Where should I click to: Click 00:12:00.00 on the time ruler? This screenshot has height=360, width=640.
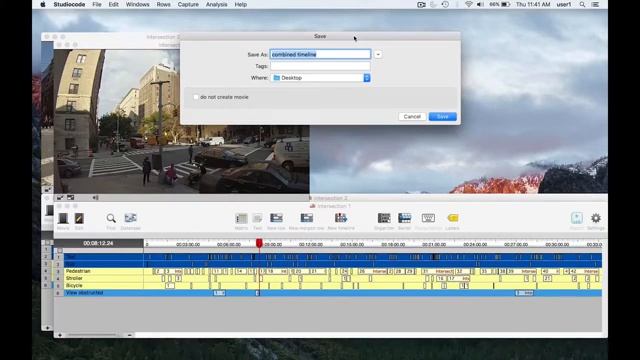311,244
